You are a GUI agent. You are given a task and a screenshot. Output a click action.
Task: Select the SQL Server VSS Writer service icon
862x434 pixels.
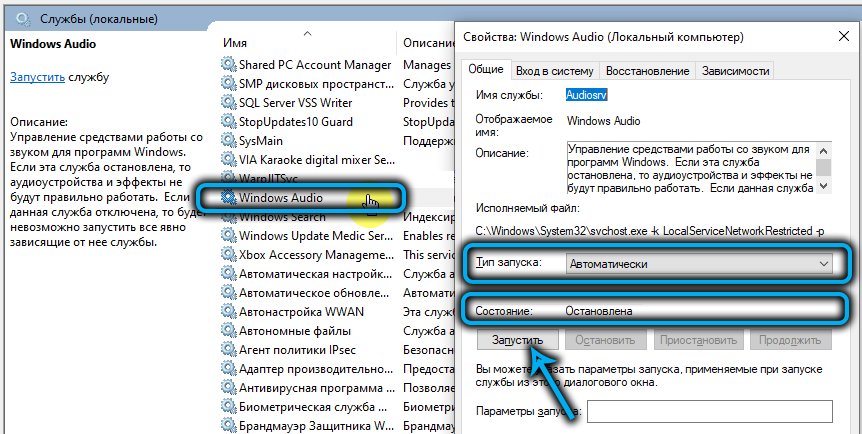pyautogui.click(x=228, y=102)
